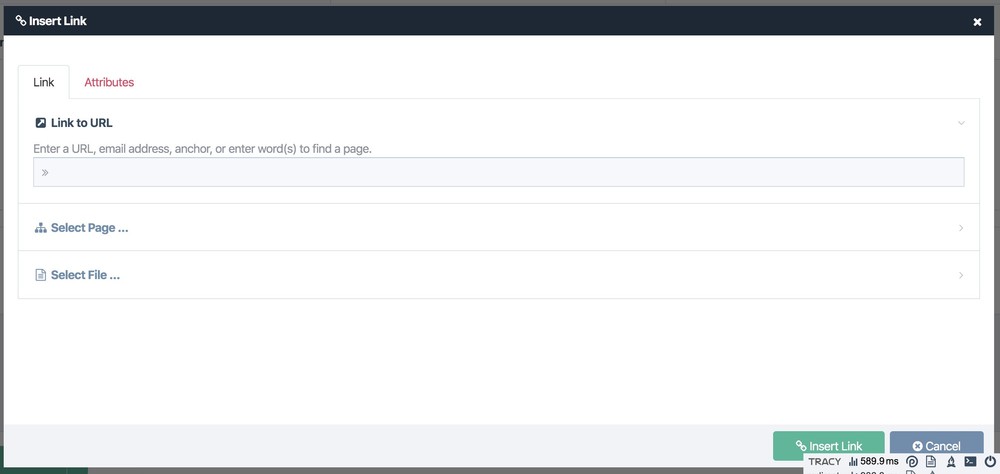
Task: Click the double-chevron icon in URL field
Action: point(45,172)
